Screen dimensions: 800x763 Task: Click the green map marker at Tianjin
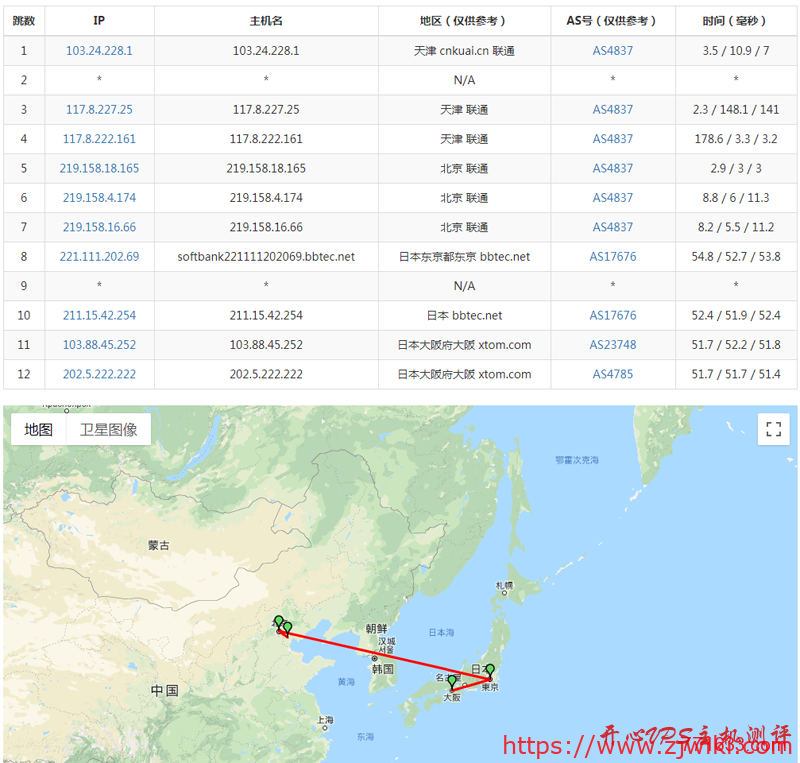click(288, 627)
